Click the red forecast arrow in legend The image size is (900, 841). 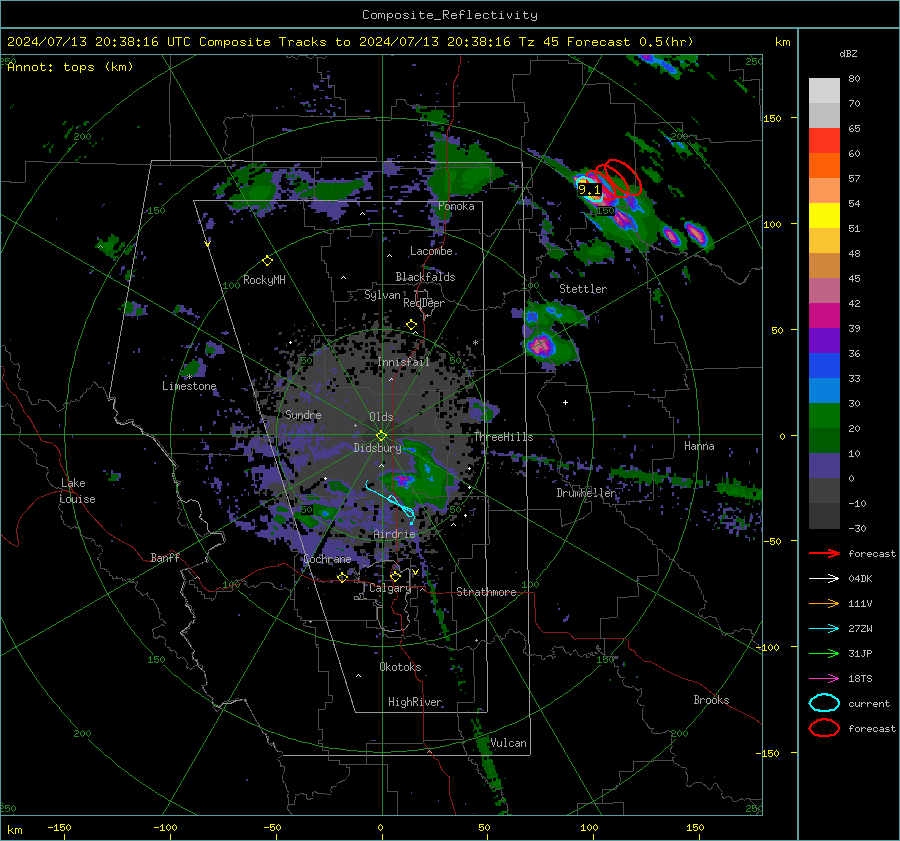coord(824,553)
